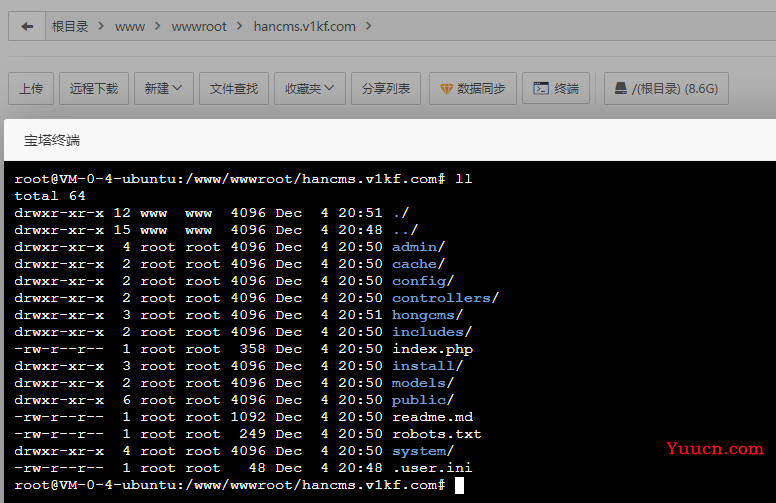The width and height of the screenshot is (776, 503).
Task: Click chevron after hancms.v1kf.com breadcrumb
Action: [x=368, y=26]
